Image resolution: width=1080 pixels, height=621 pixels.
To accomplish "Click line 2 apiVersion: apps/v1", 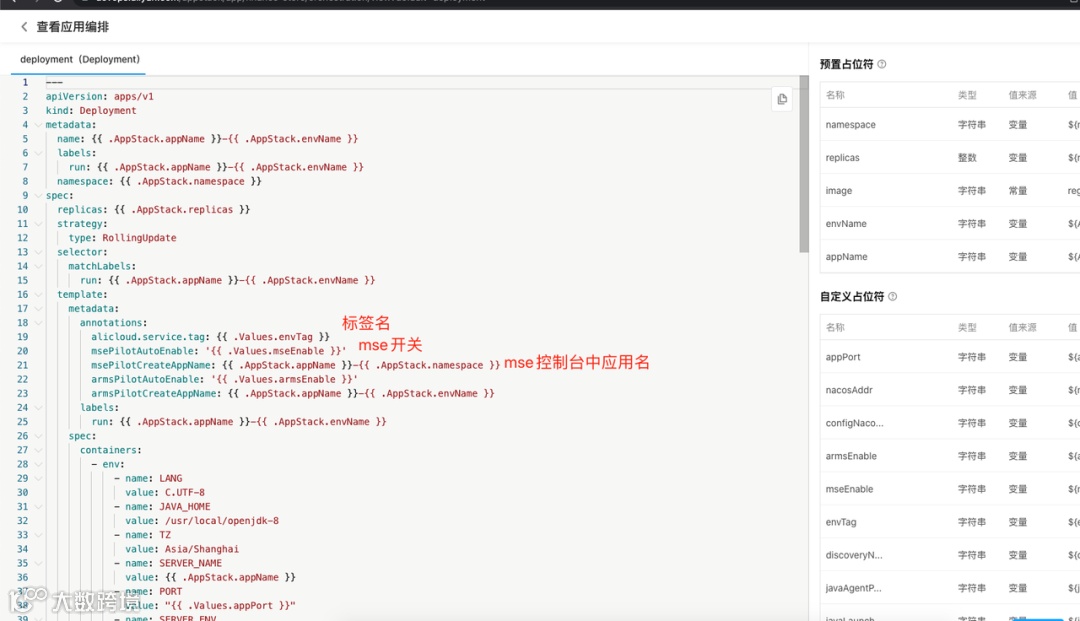I will click(x=100, y=96).
